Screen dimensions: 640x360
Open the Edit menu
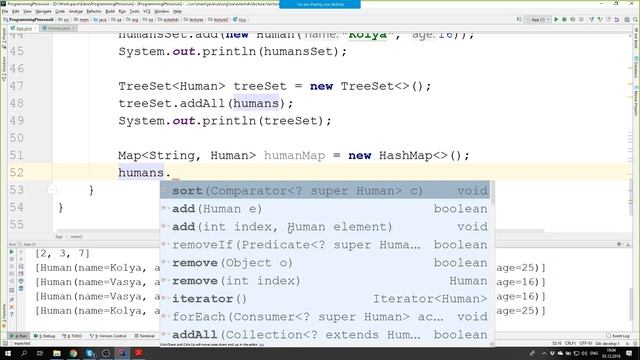(x=16, y=11)
